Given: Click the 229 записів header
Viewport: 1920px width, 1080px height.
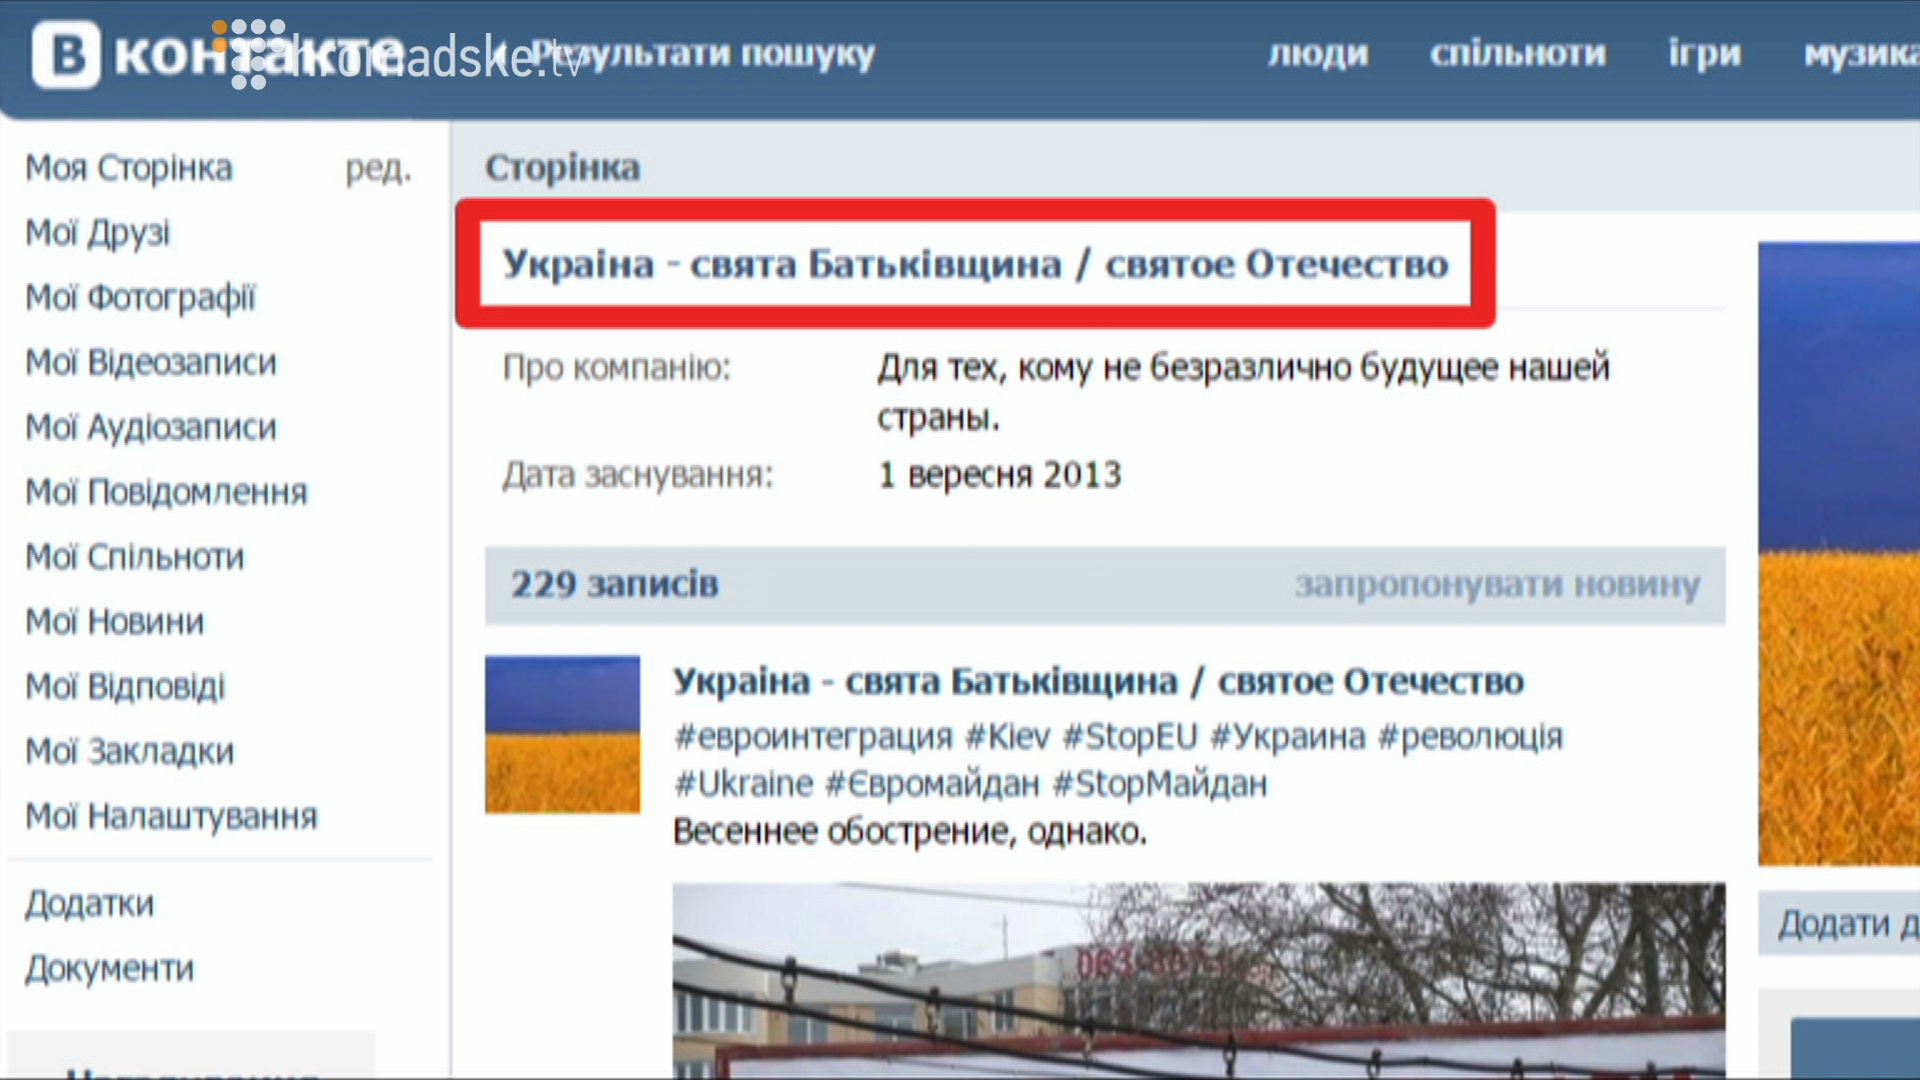Looking at the screenshot, I should (x=615, y=585).
